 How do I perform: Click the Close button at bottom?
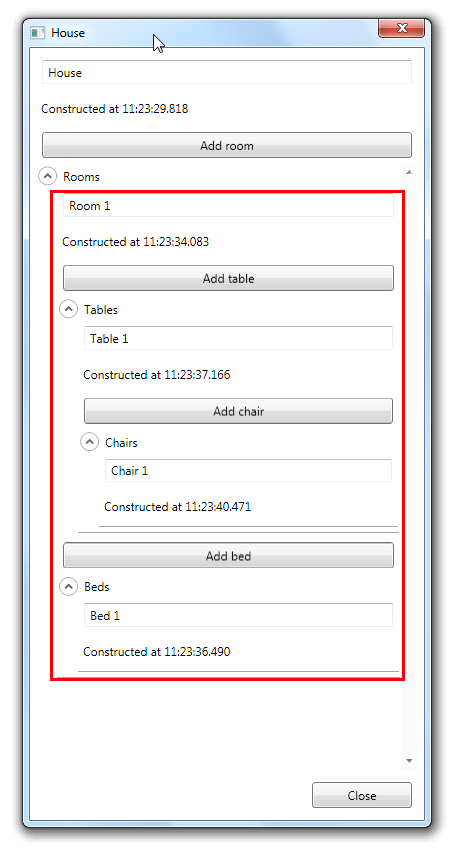(x=362, y=795)
